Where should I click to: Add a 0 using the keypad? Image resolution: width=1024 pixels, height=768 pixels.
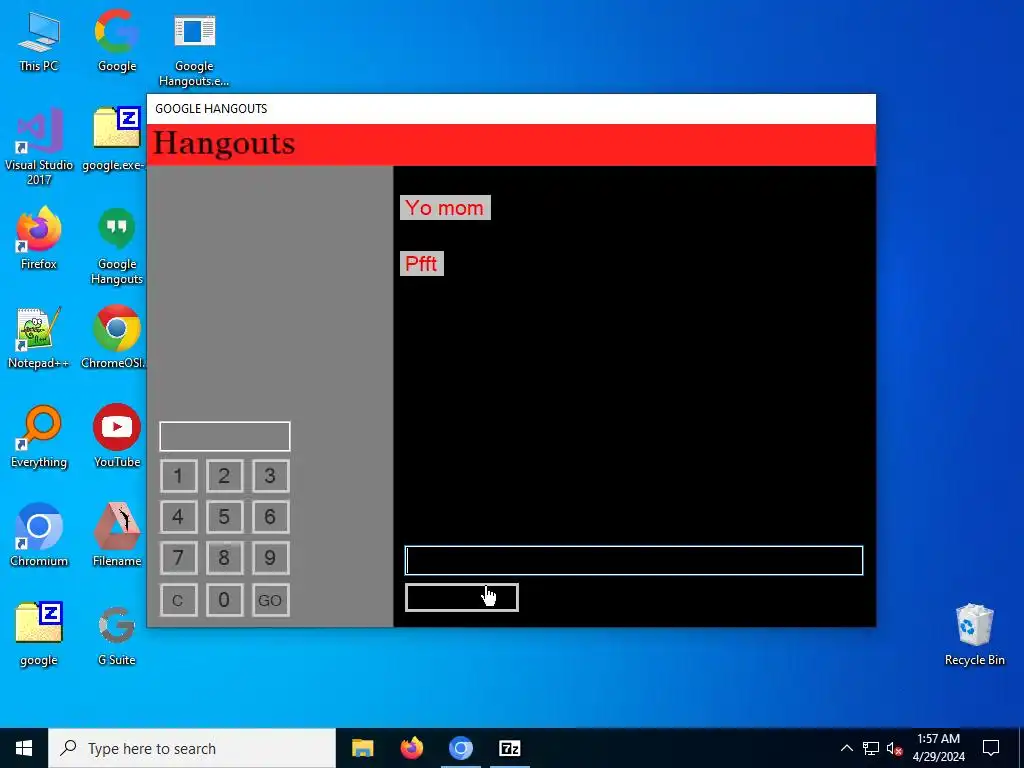224,600
